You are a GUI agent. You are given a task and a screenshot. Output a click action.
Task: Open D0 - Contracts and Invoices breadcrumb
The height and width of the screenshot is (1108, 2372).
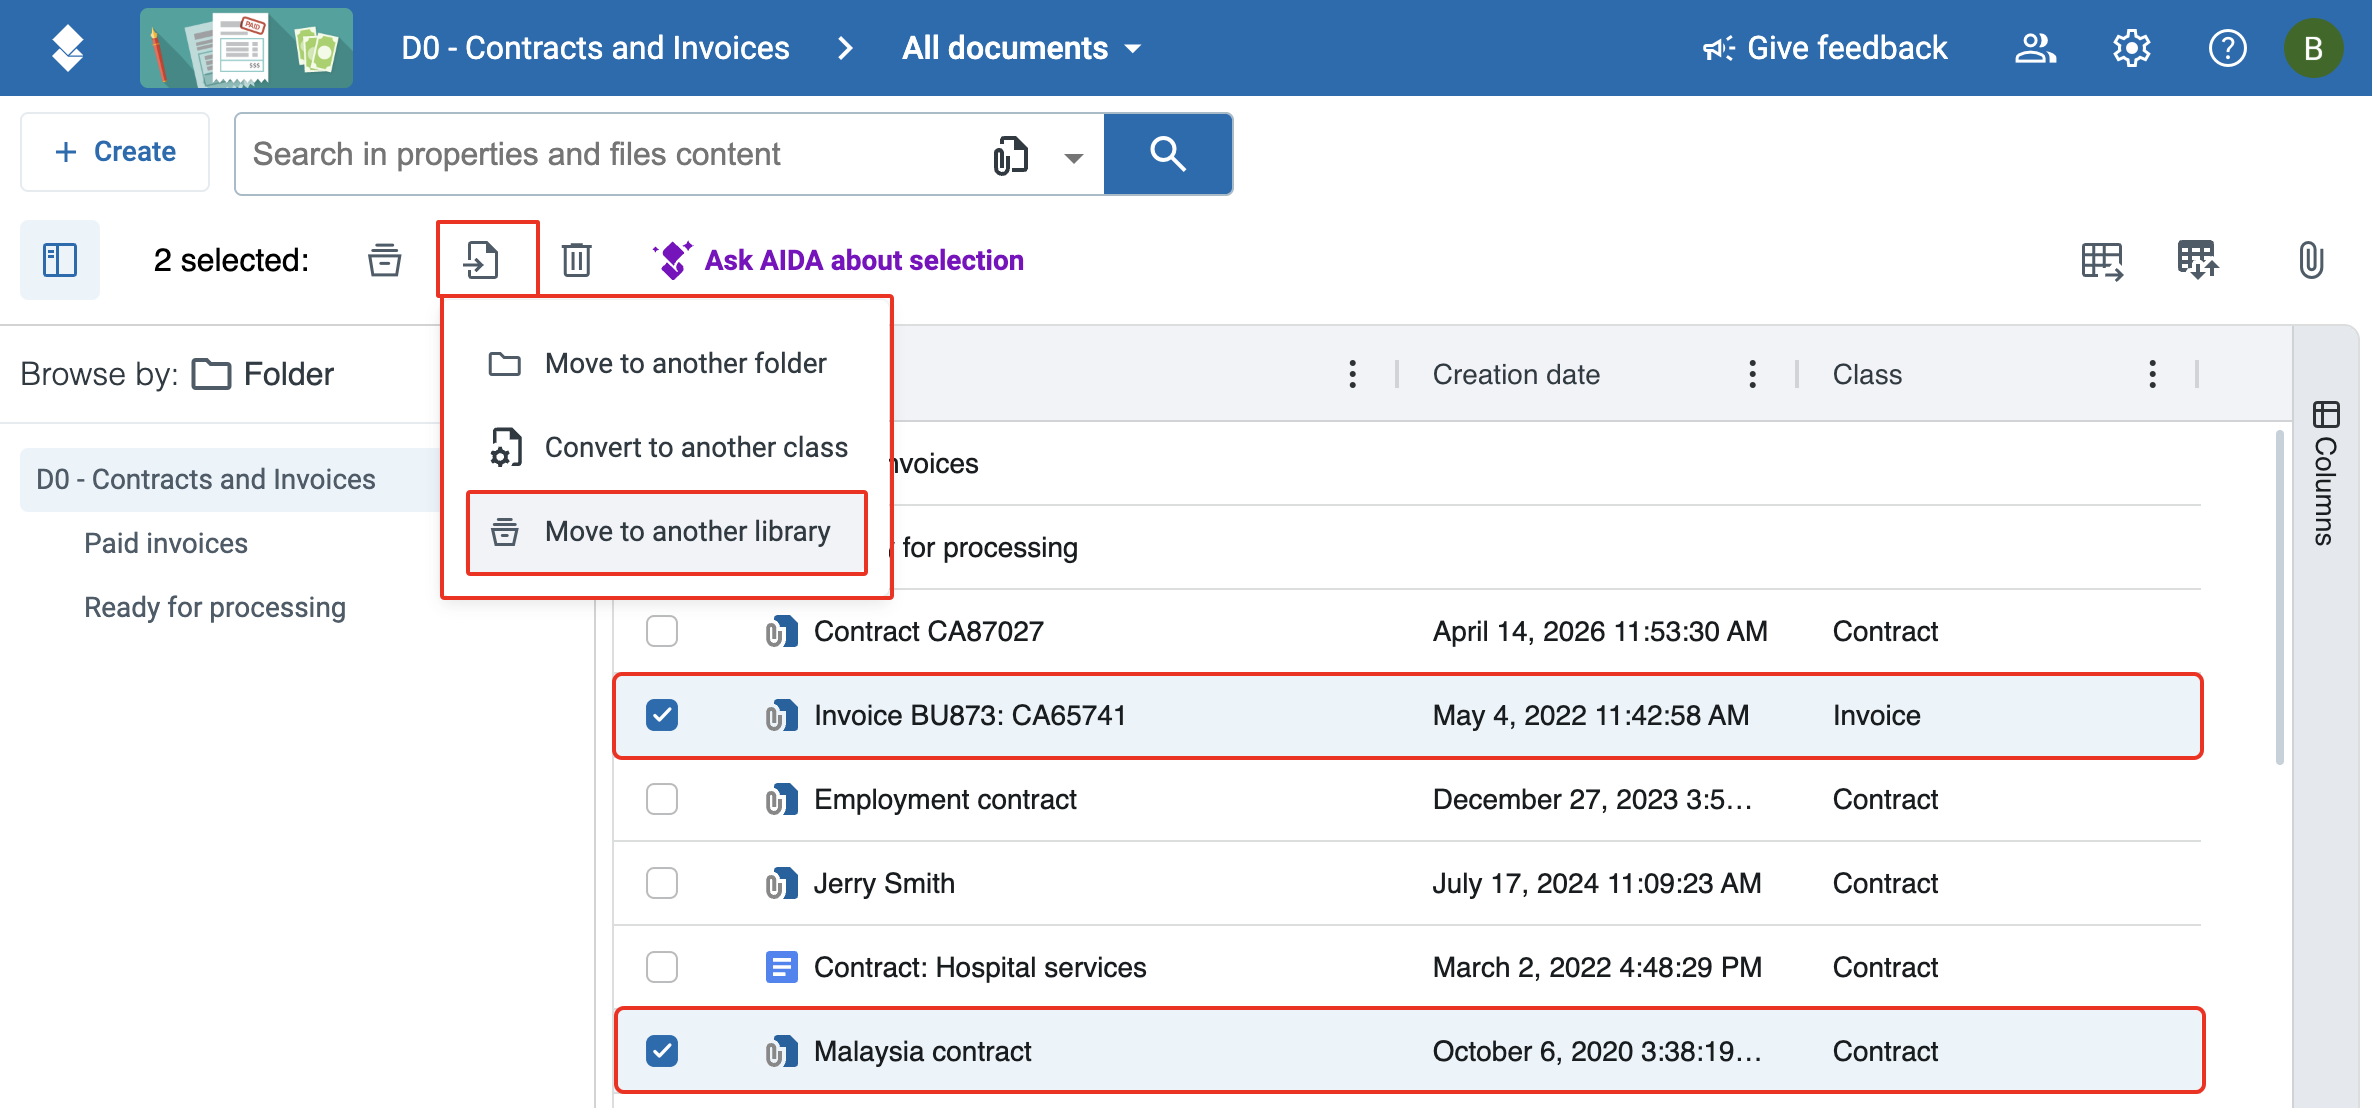[x=595, y=48]
